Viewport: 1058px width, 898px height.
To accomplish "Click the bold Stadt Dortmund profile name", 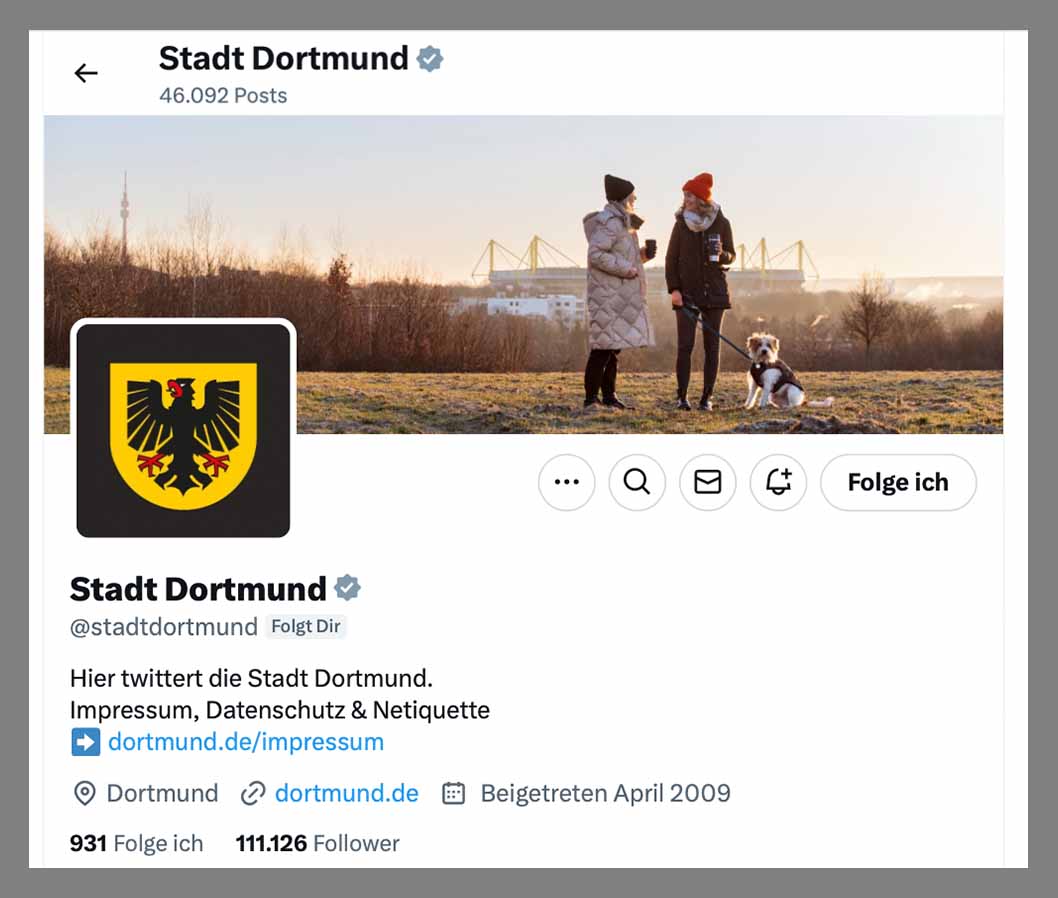I will click(x=198, y=589).
